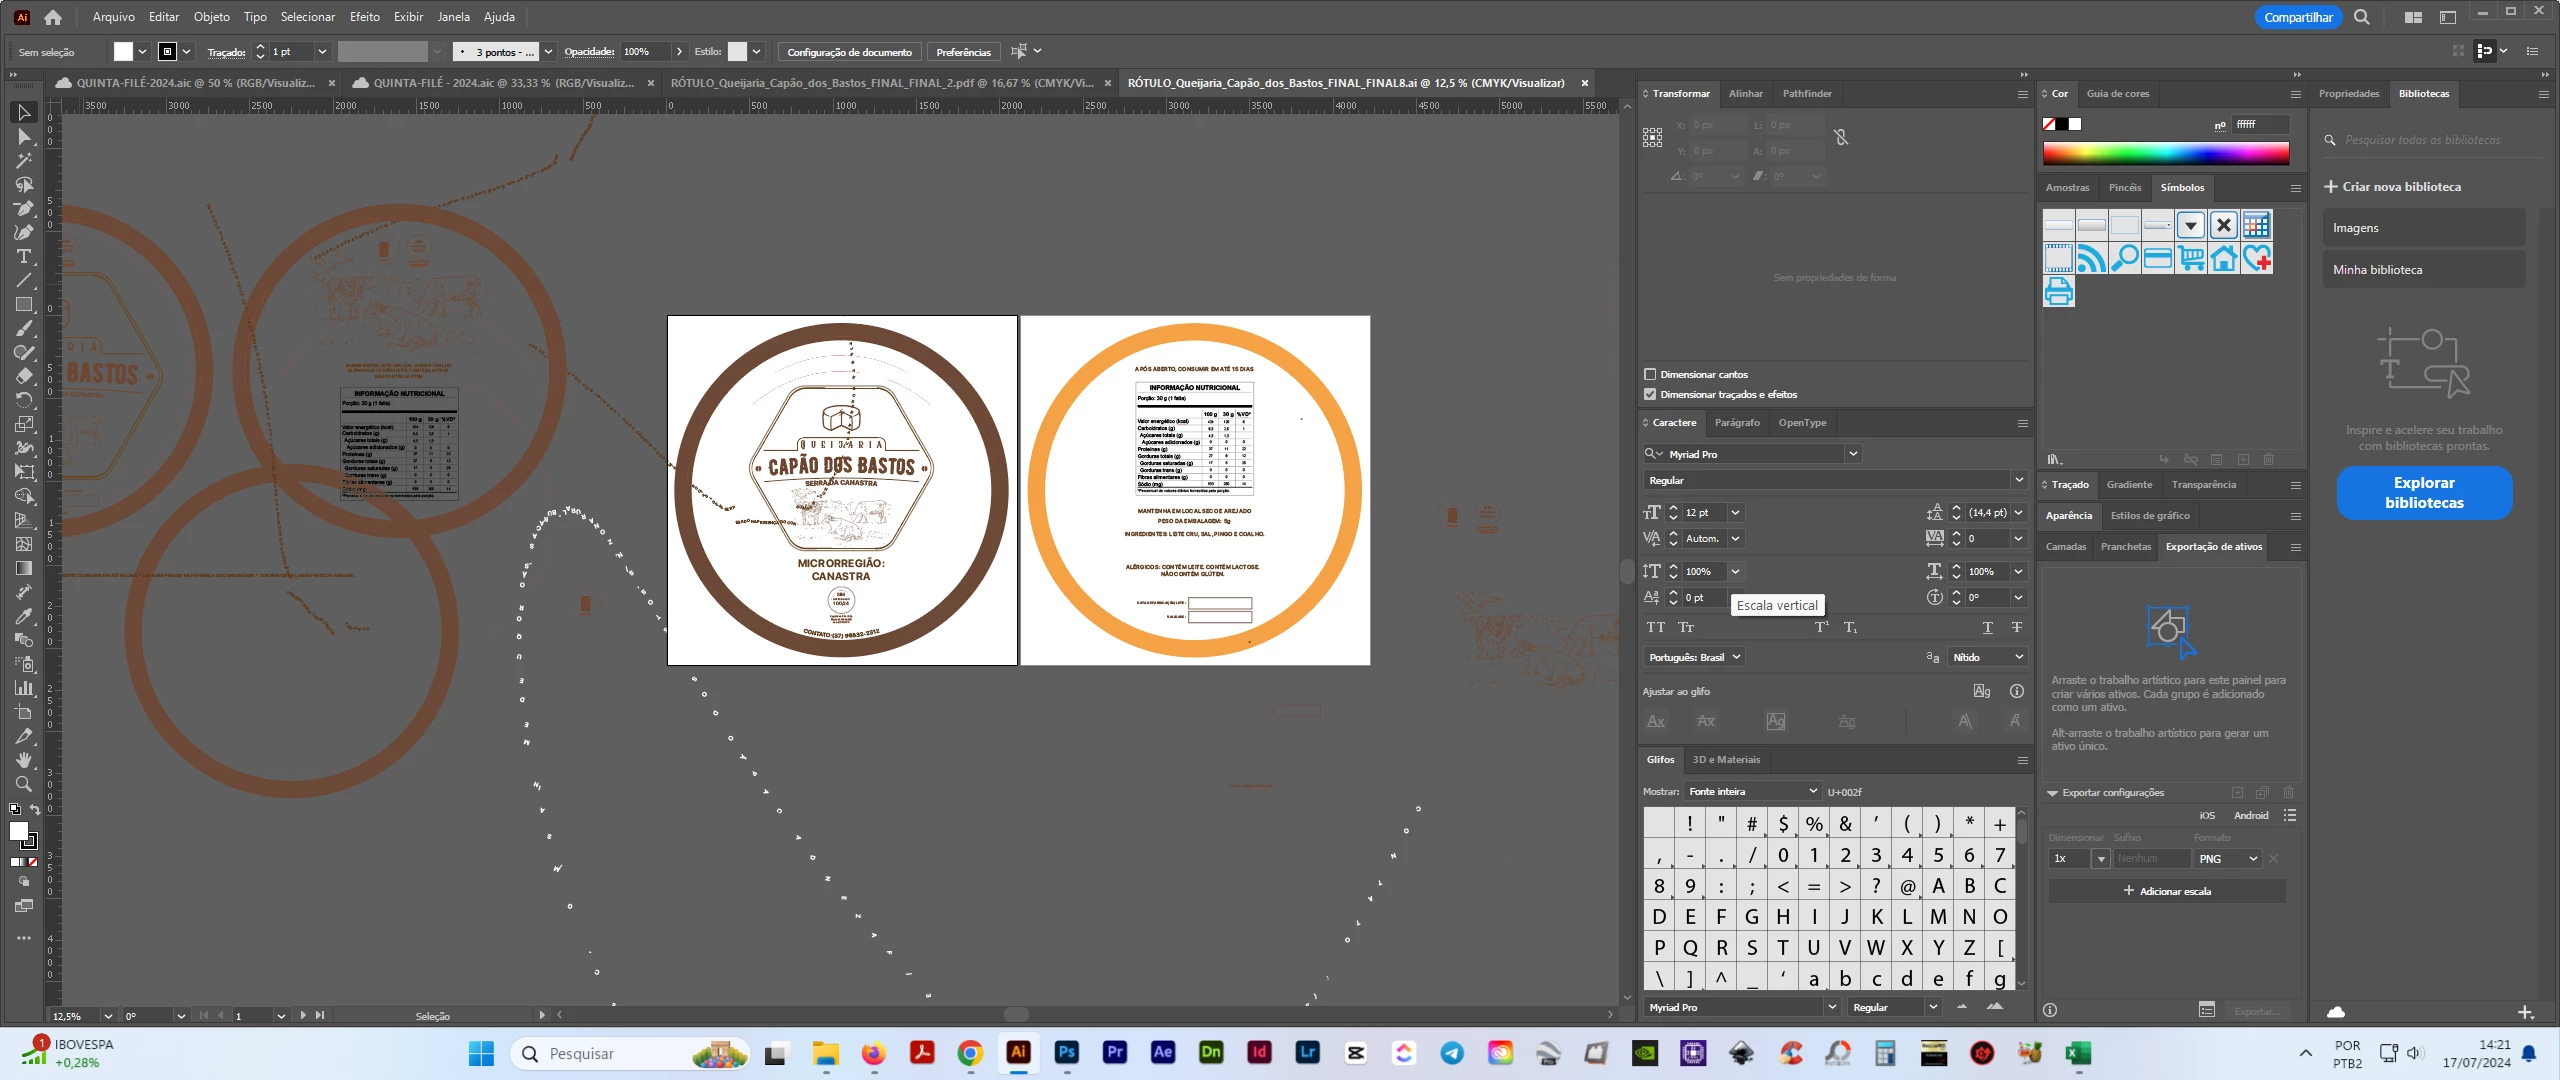The width and height of the screenshot is (2560, 1080).
Task: Click Explorar bibliotecas button
Action: [2423, 493]
